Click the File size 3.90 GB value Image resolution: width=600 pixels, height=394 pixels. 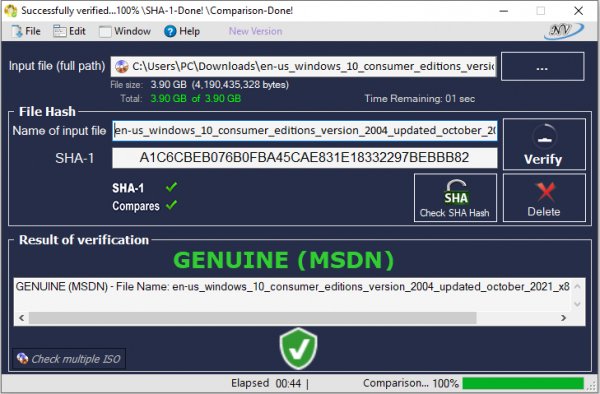[220, 85]
